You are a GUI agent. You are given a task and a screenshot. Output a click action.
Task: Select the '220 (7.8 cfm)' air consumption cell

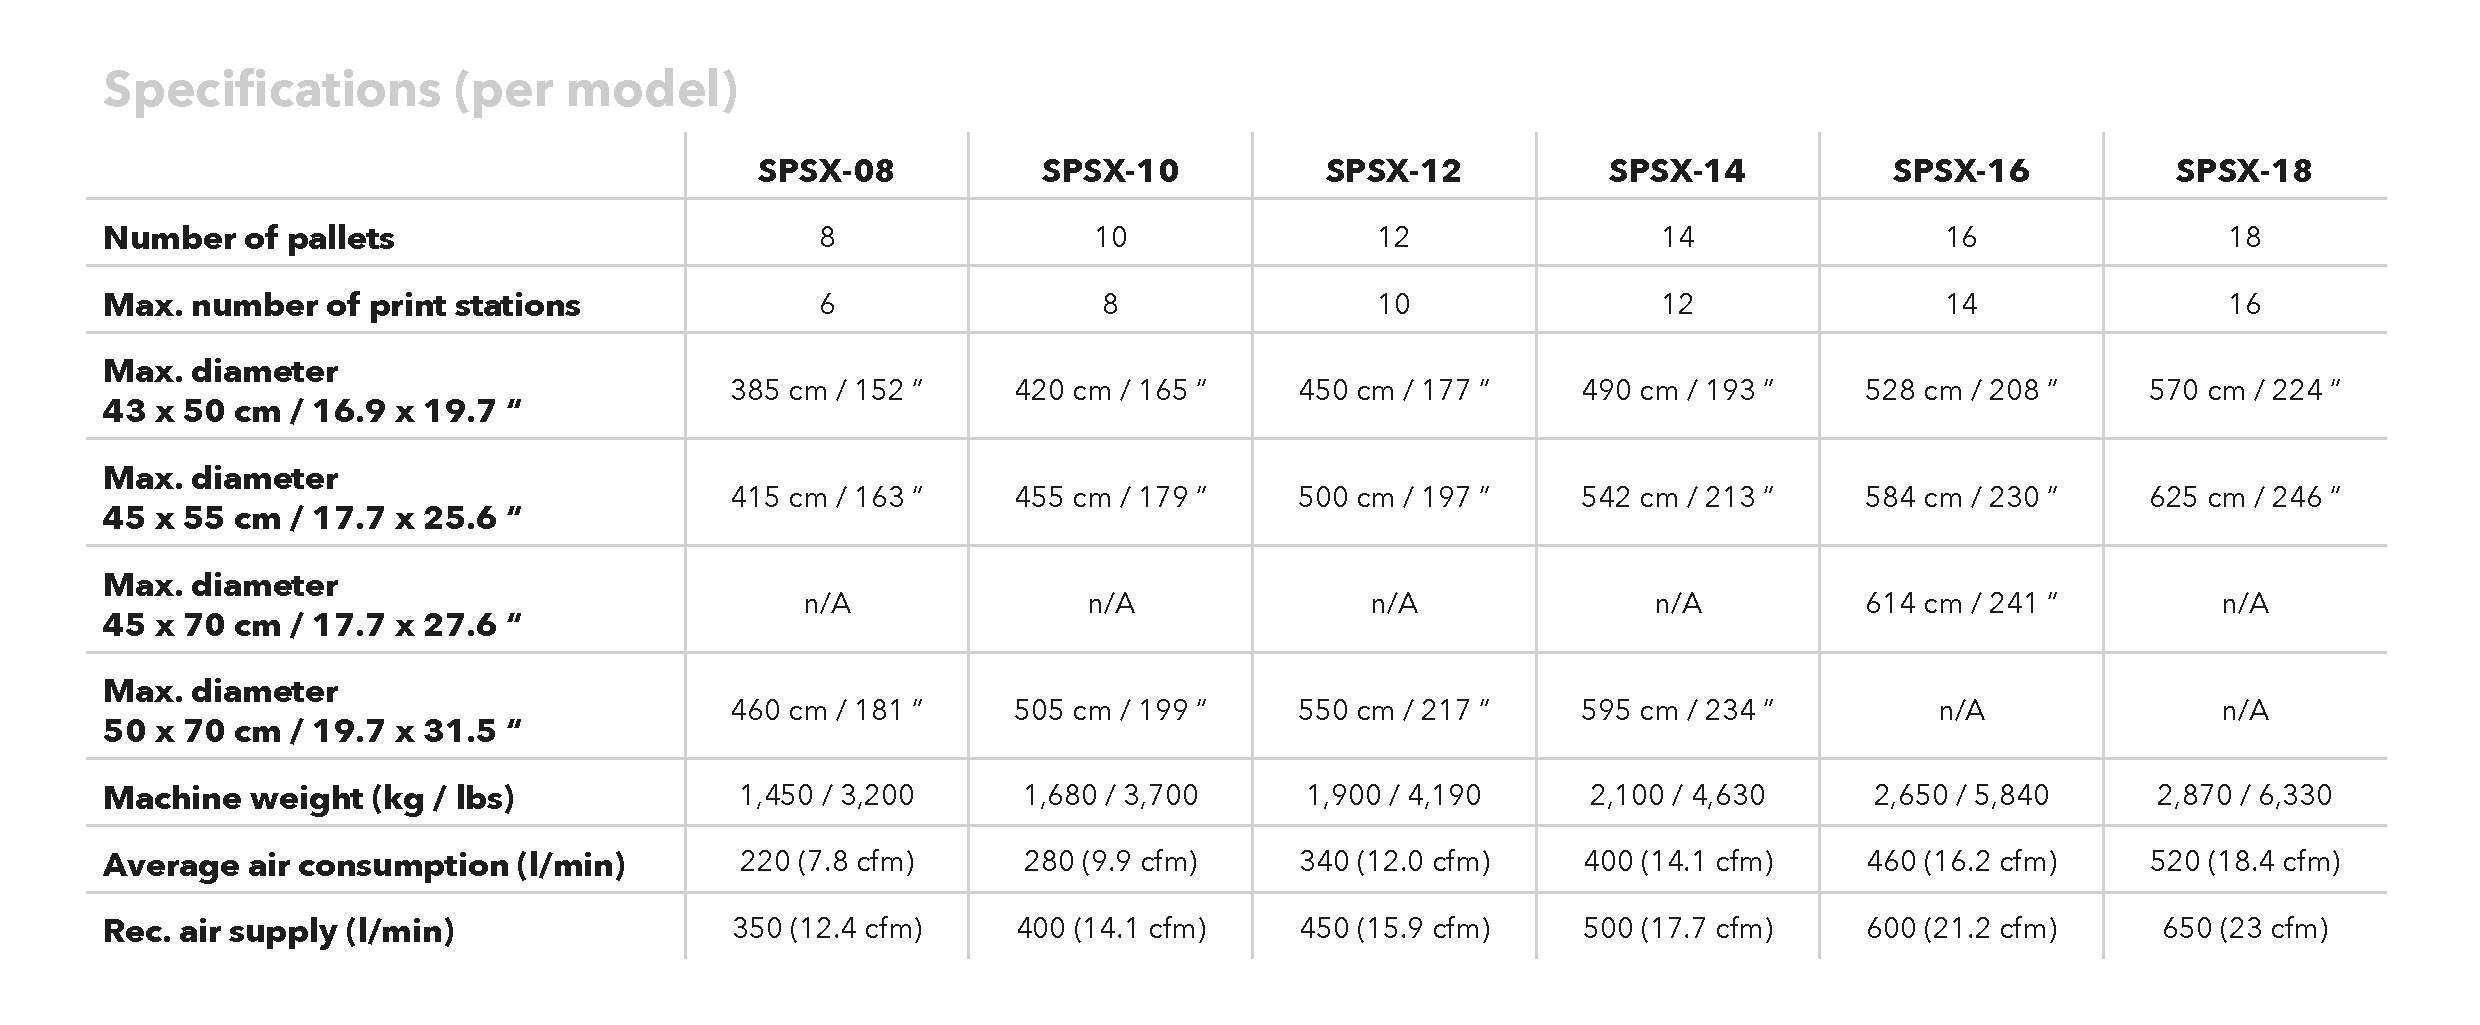(x=827, y=861)
